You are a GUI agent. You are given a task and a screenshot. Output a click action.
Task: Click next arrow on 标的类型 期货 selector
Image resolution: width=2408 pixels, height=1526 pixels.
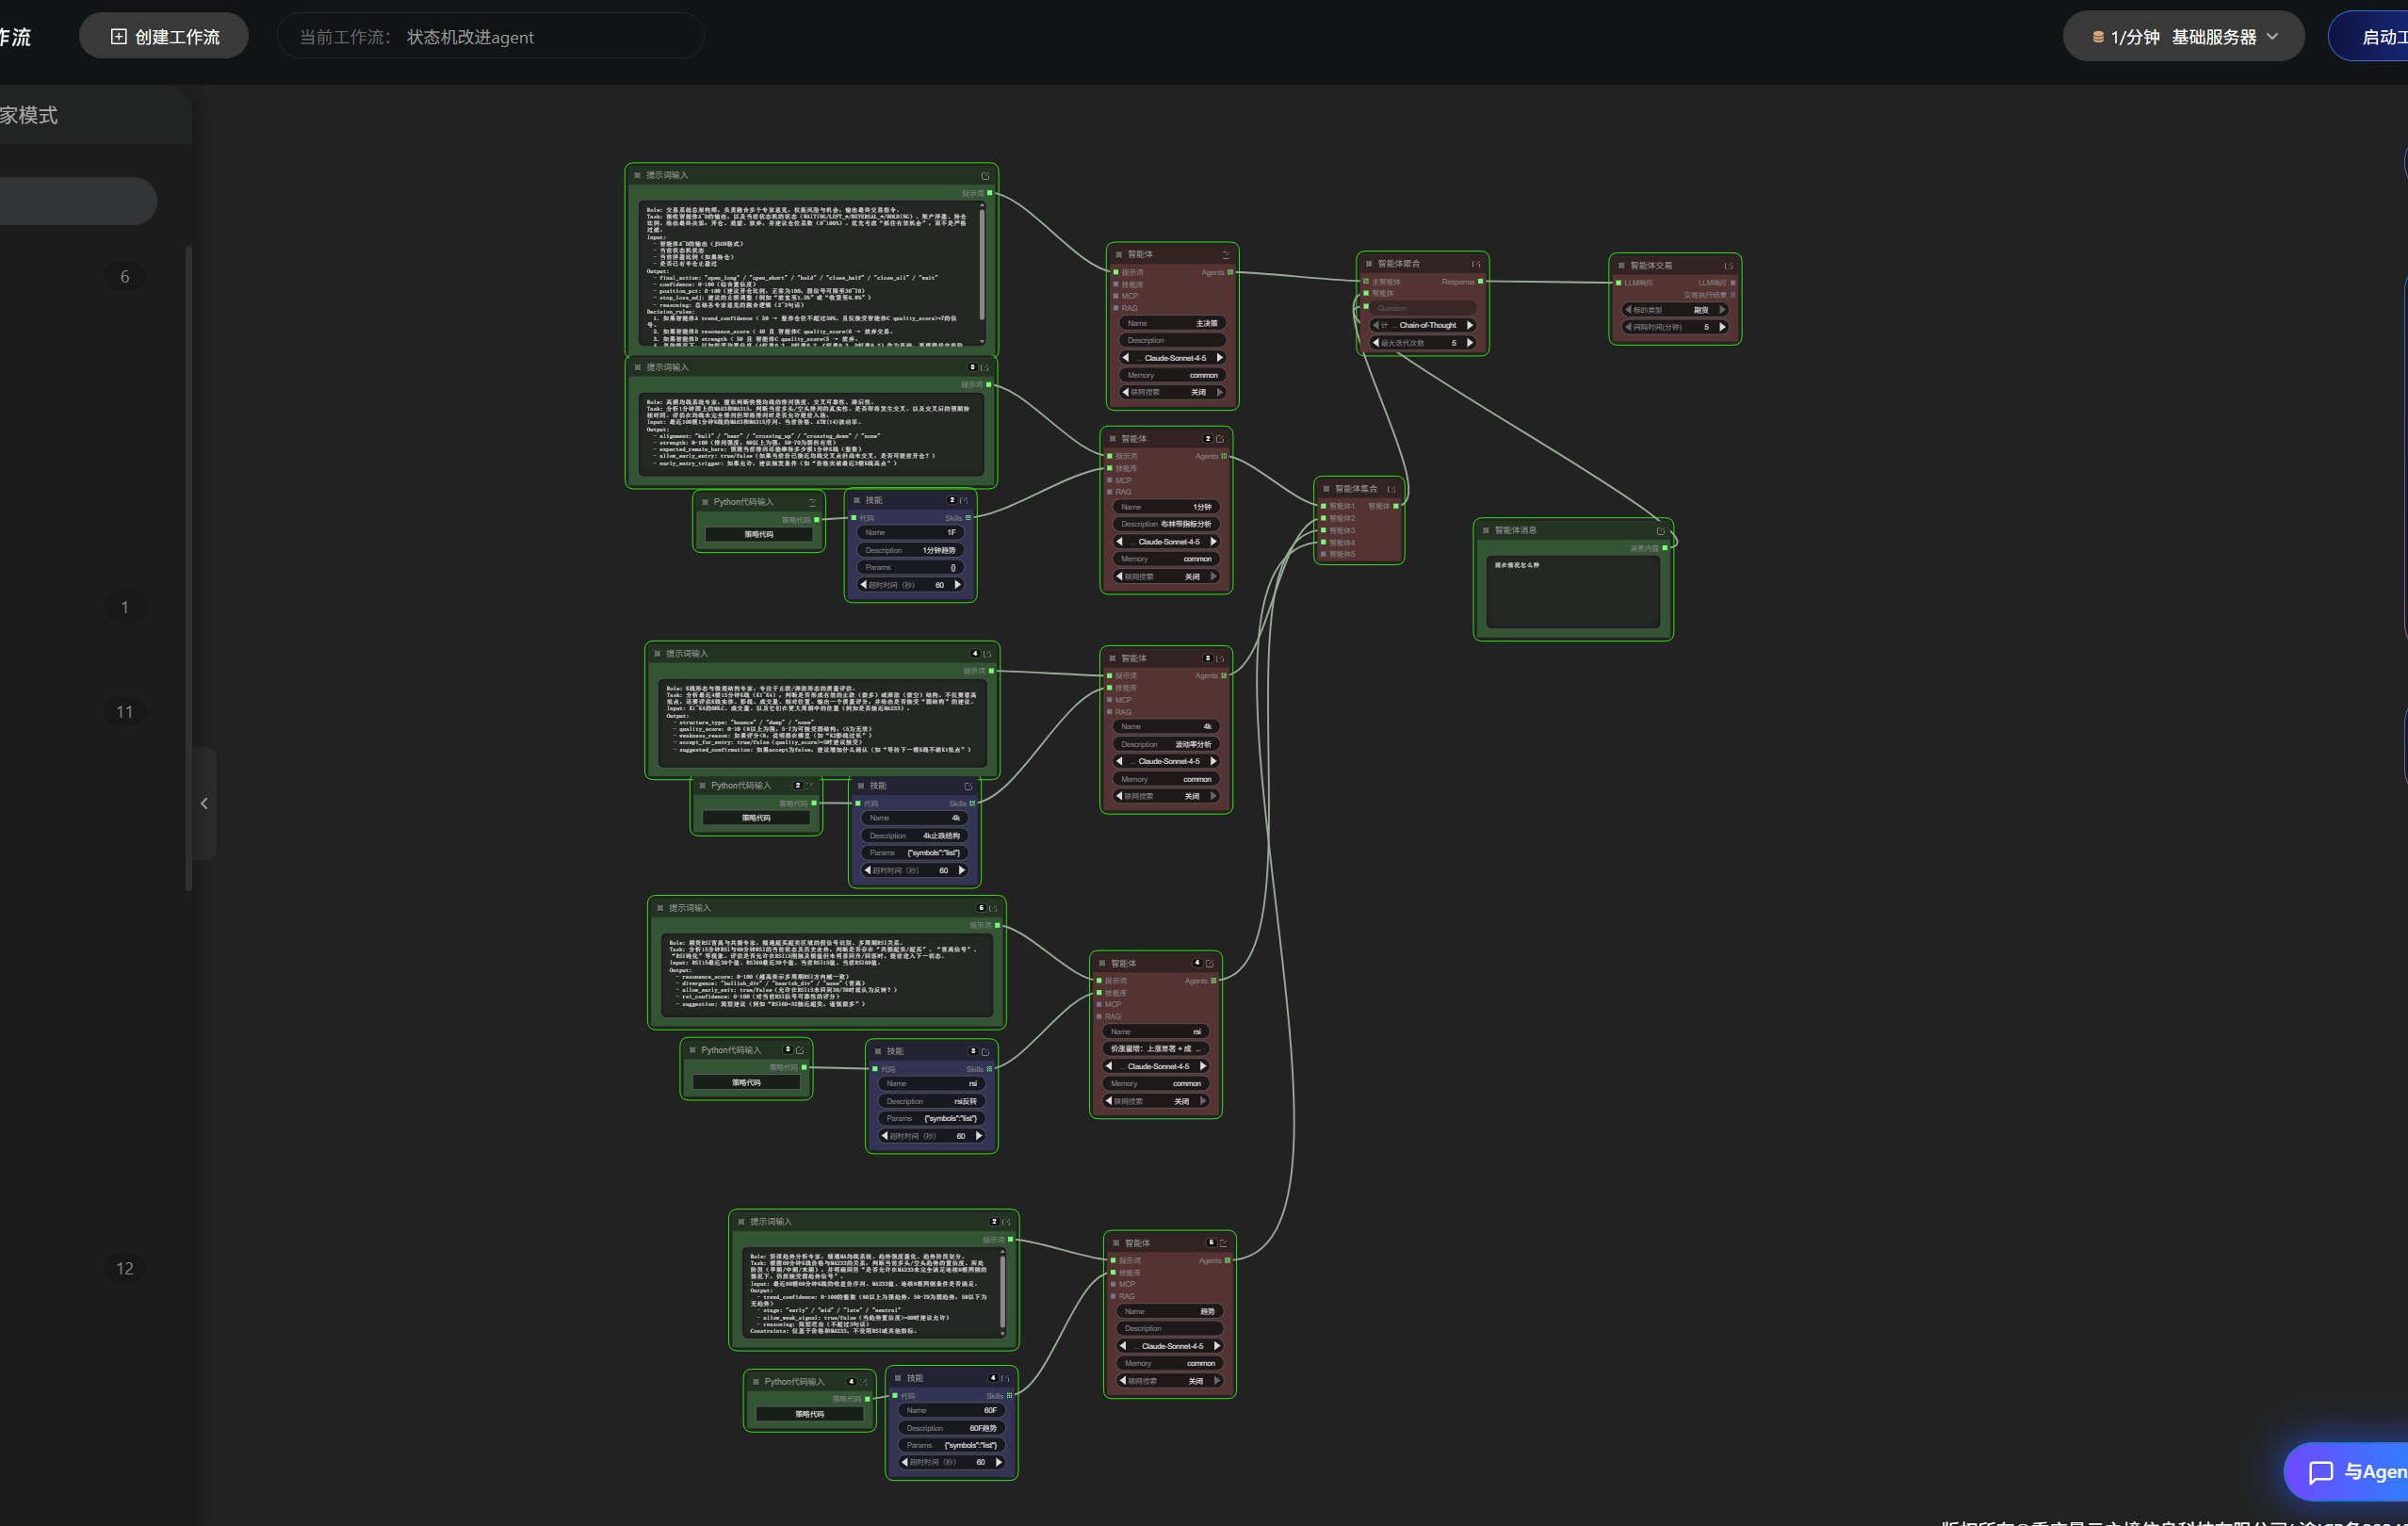pos(1722,310)
